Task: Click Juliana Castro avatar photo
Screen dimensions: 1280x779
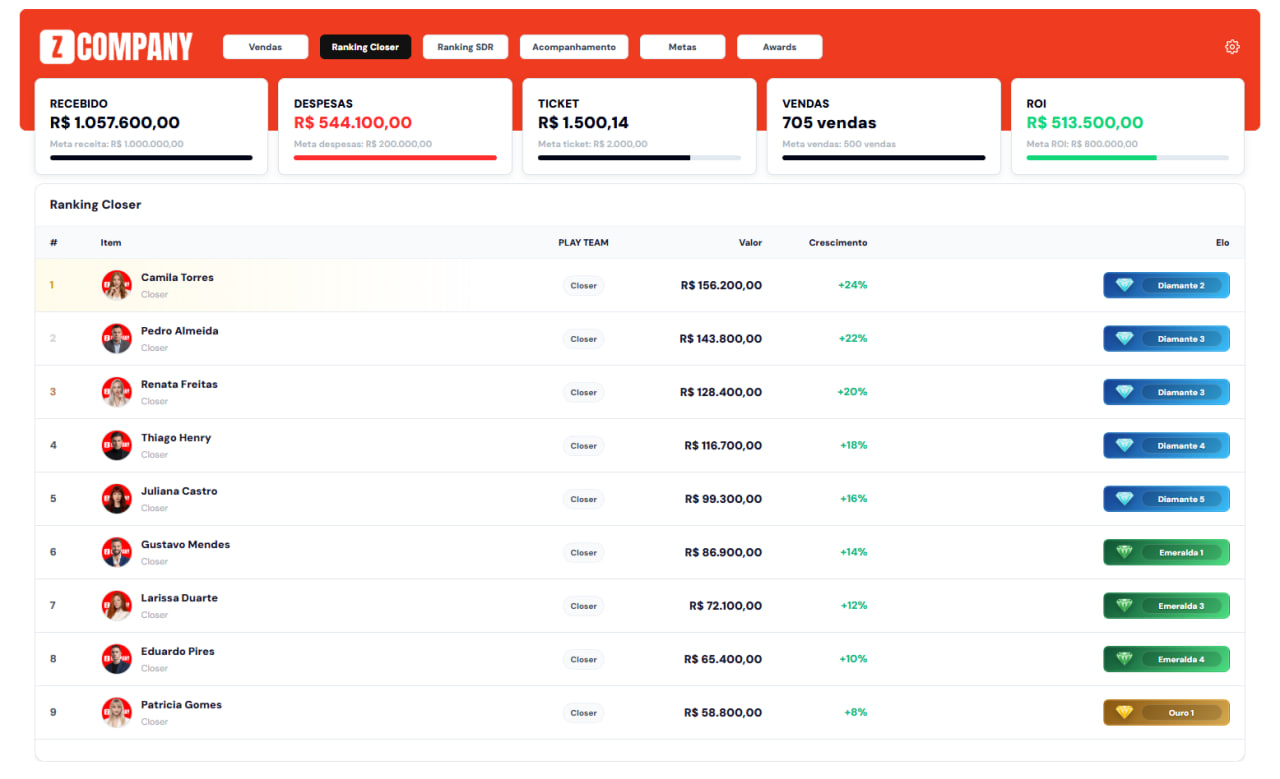Action: pyautogui.click(x=116, y=498)
